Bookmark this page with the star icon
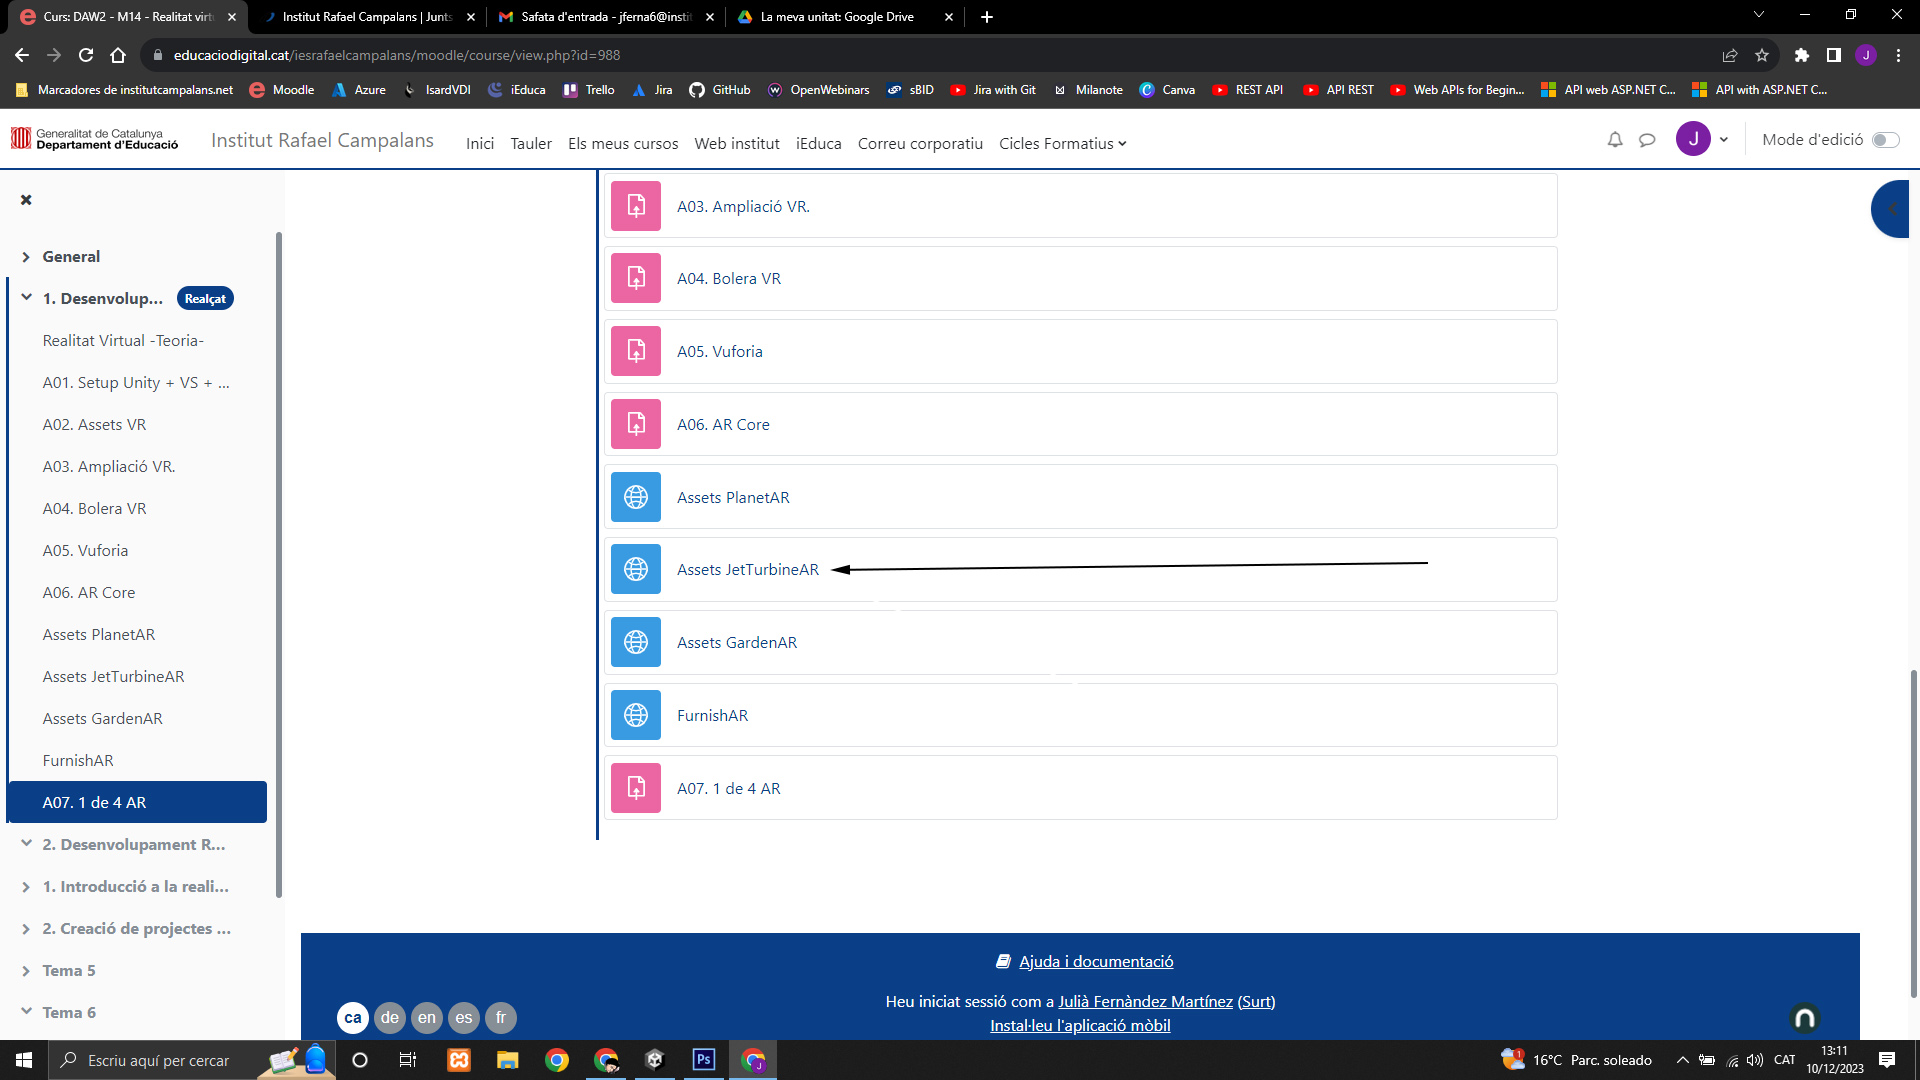1920x1080 pixels. click(1762, 55)
